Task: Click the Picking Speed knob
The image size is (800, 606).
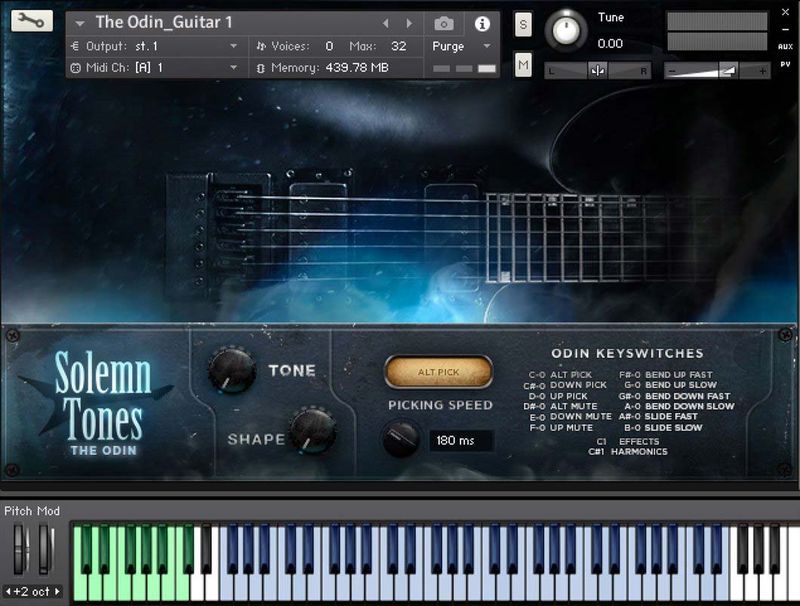Action: 403,436
